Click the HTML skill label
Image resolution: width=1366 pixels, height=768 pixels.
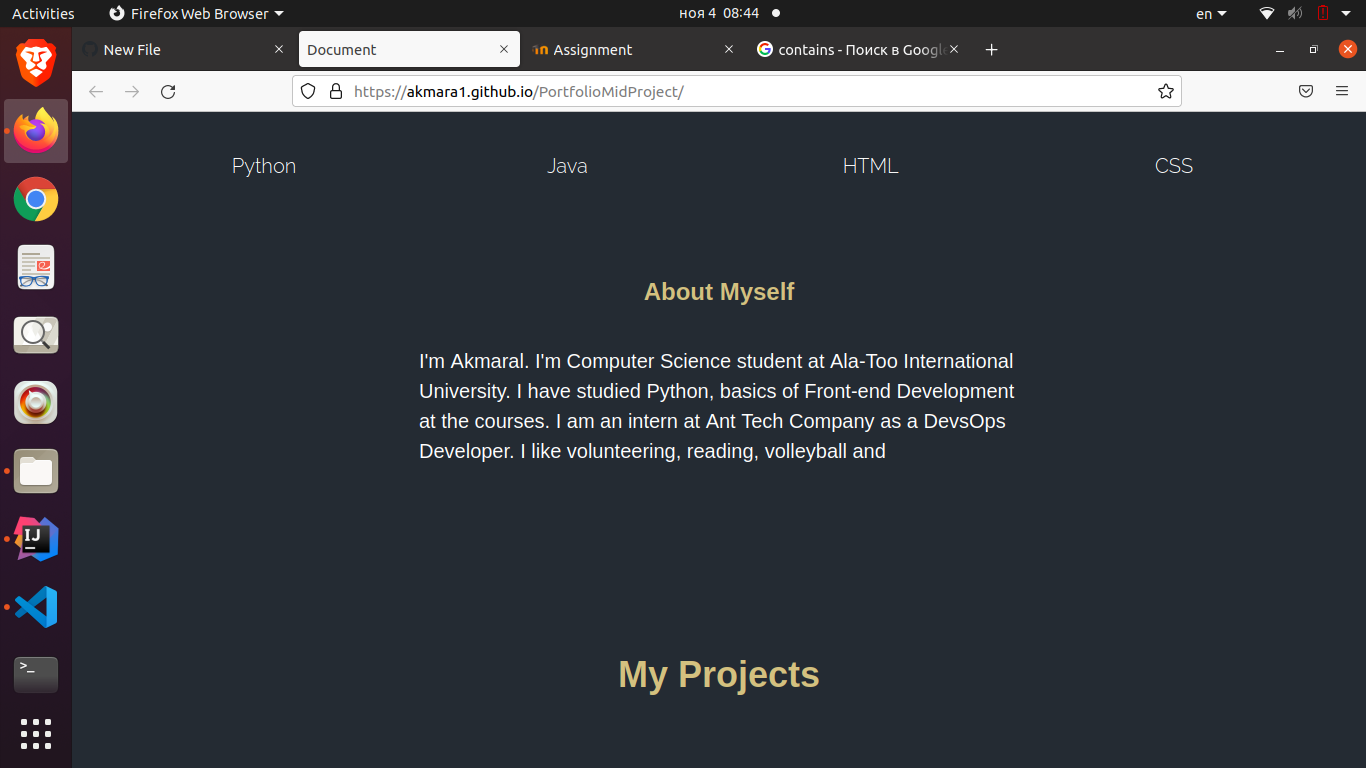pyautogui.click(x=870, y=166)
